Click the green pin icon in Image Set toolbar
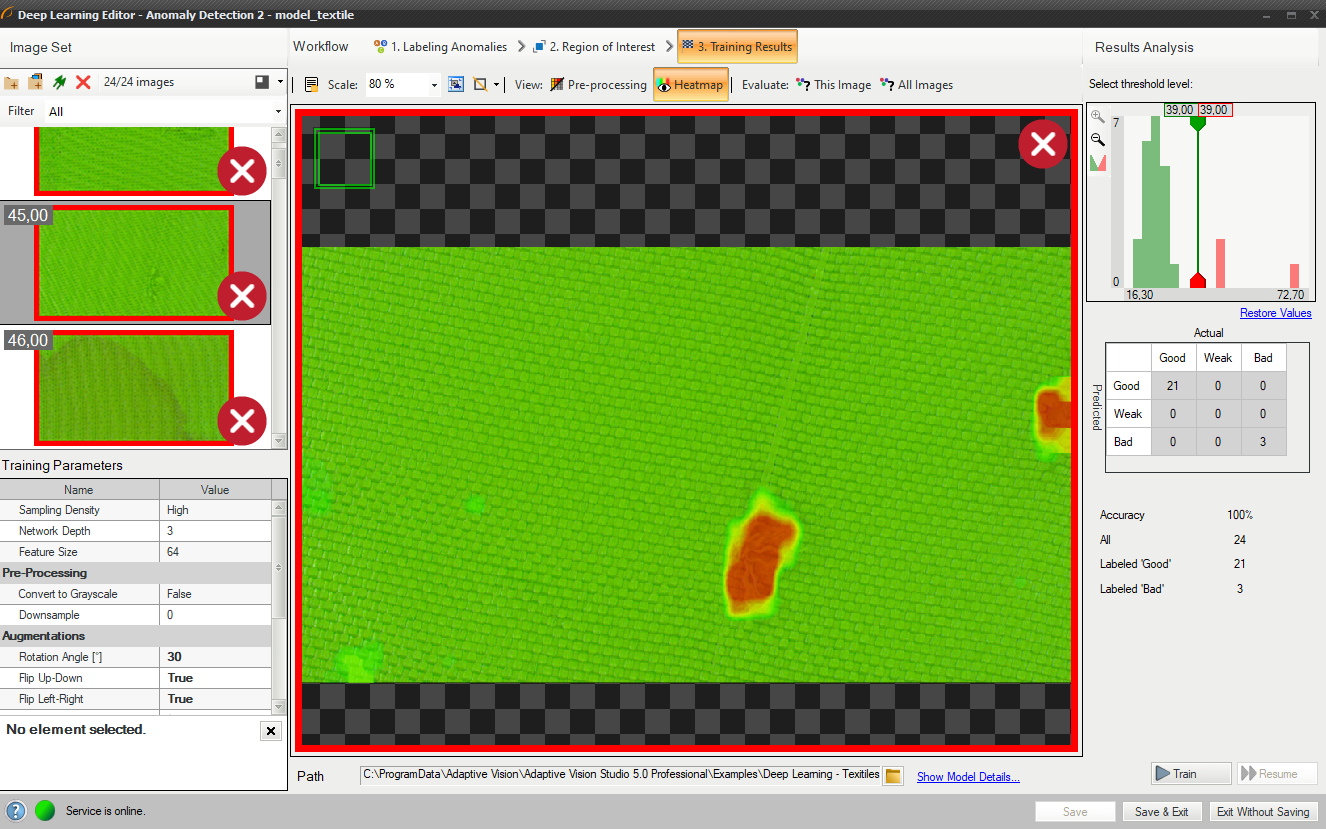This screenshot has height=829, width=1326. [60, 83]
